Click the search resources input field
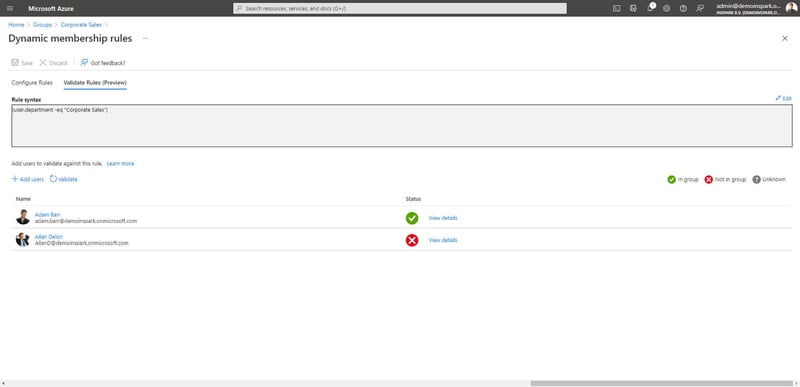Screen dimensions: 800x387 pos(400,9)
